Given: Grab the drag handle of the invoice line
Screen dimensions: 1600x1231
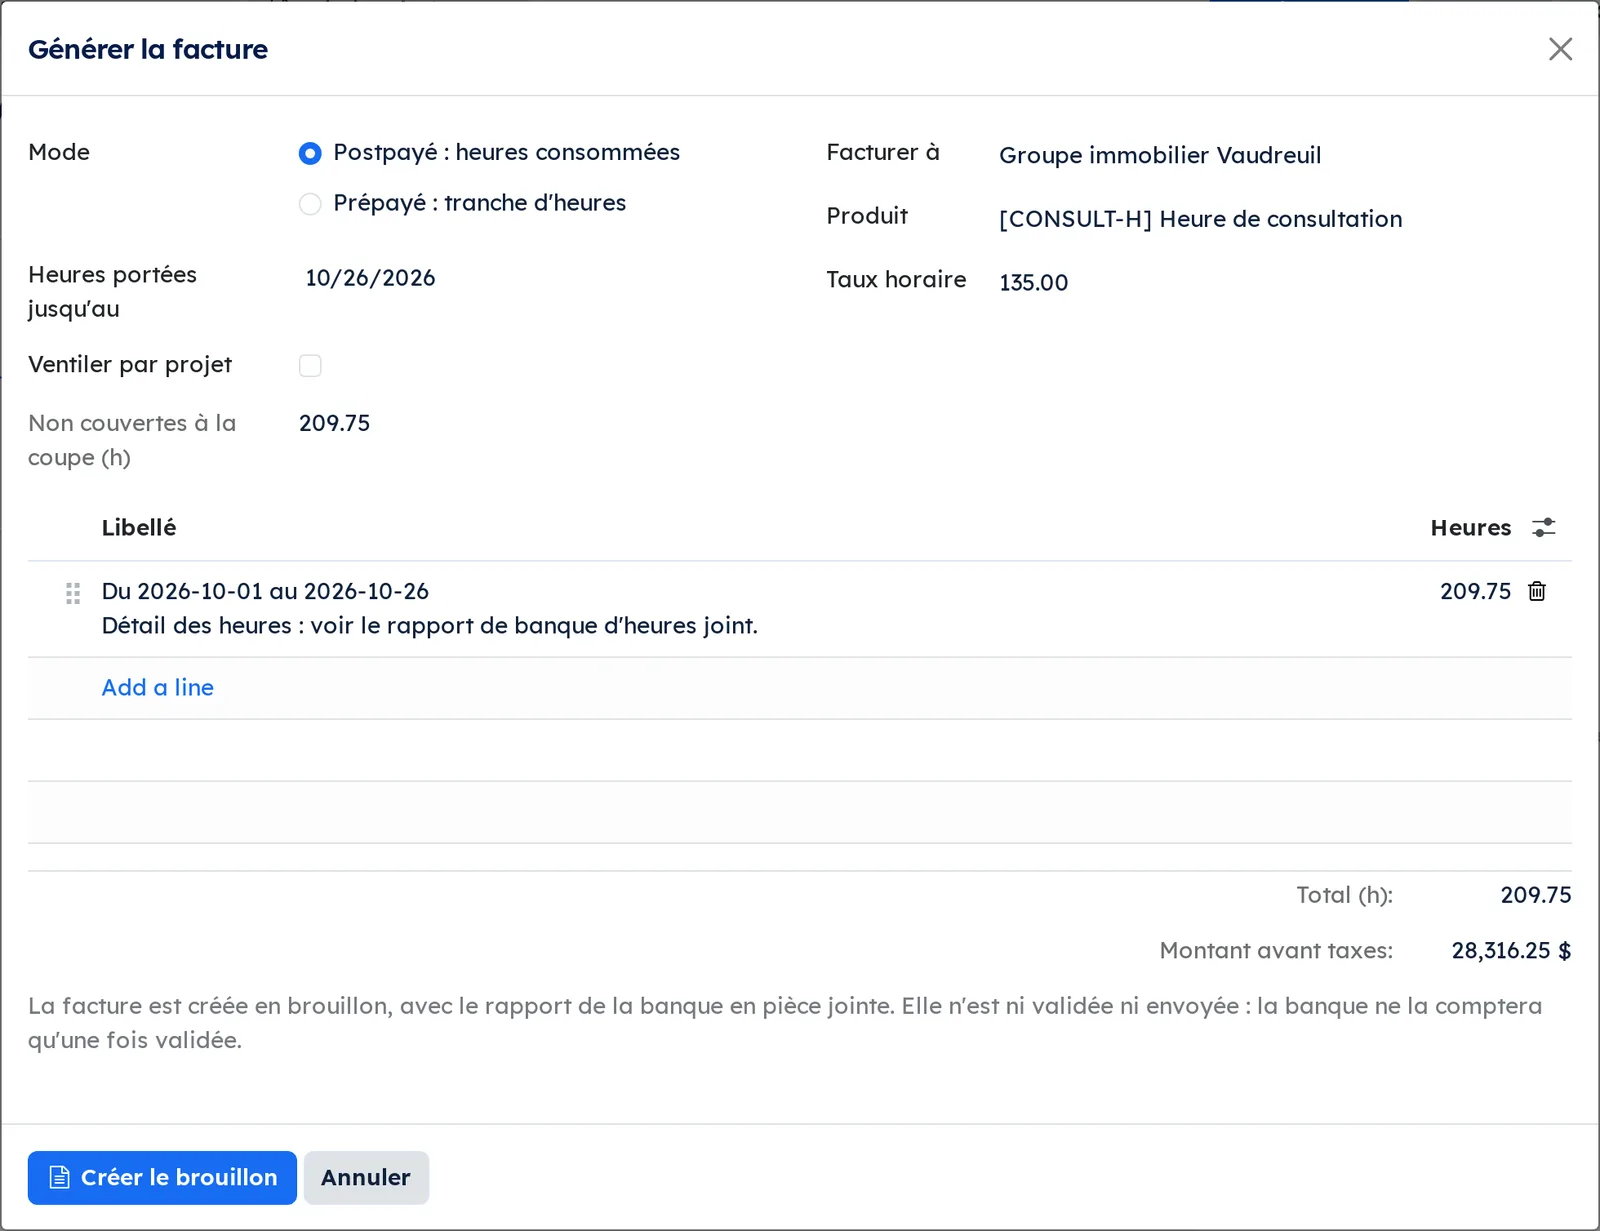Looking at the screenshot, I should (x=73, y=594).
